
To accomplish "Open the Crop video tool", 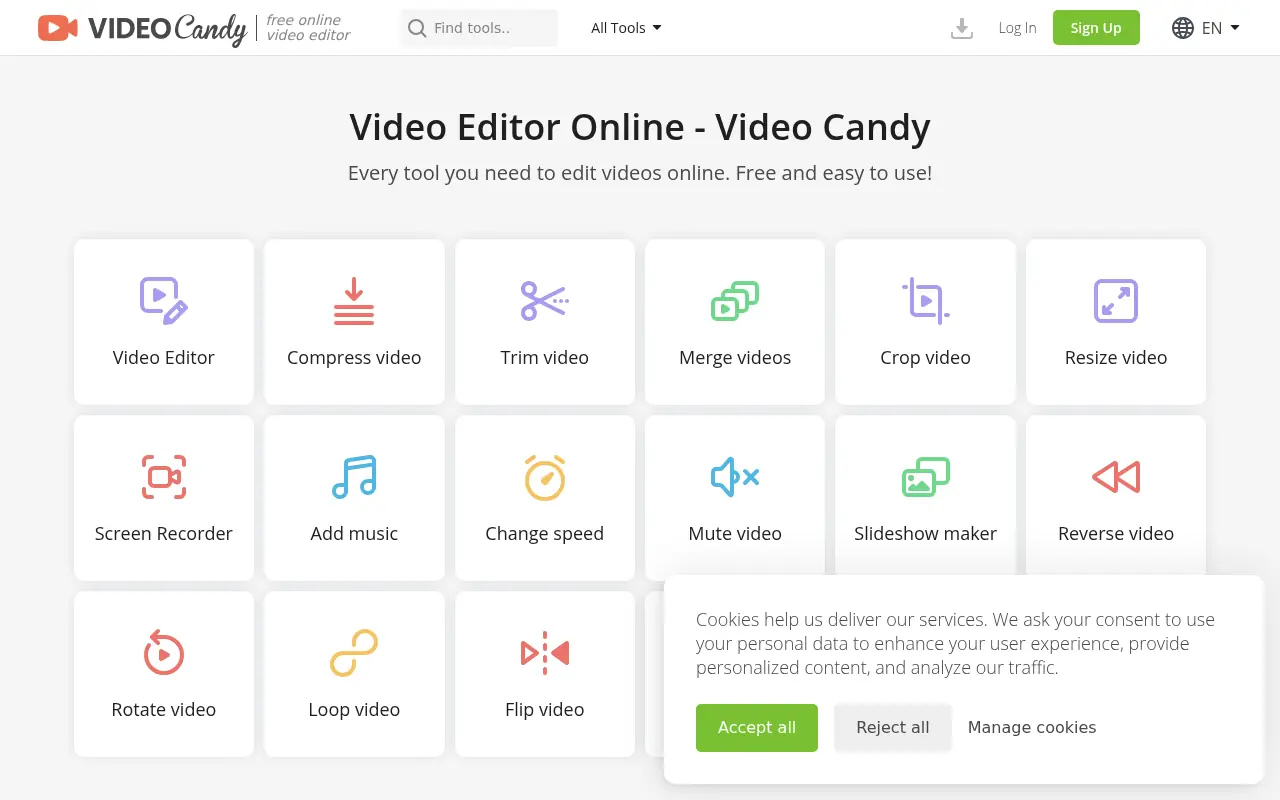I will (x=925, y=322).
